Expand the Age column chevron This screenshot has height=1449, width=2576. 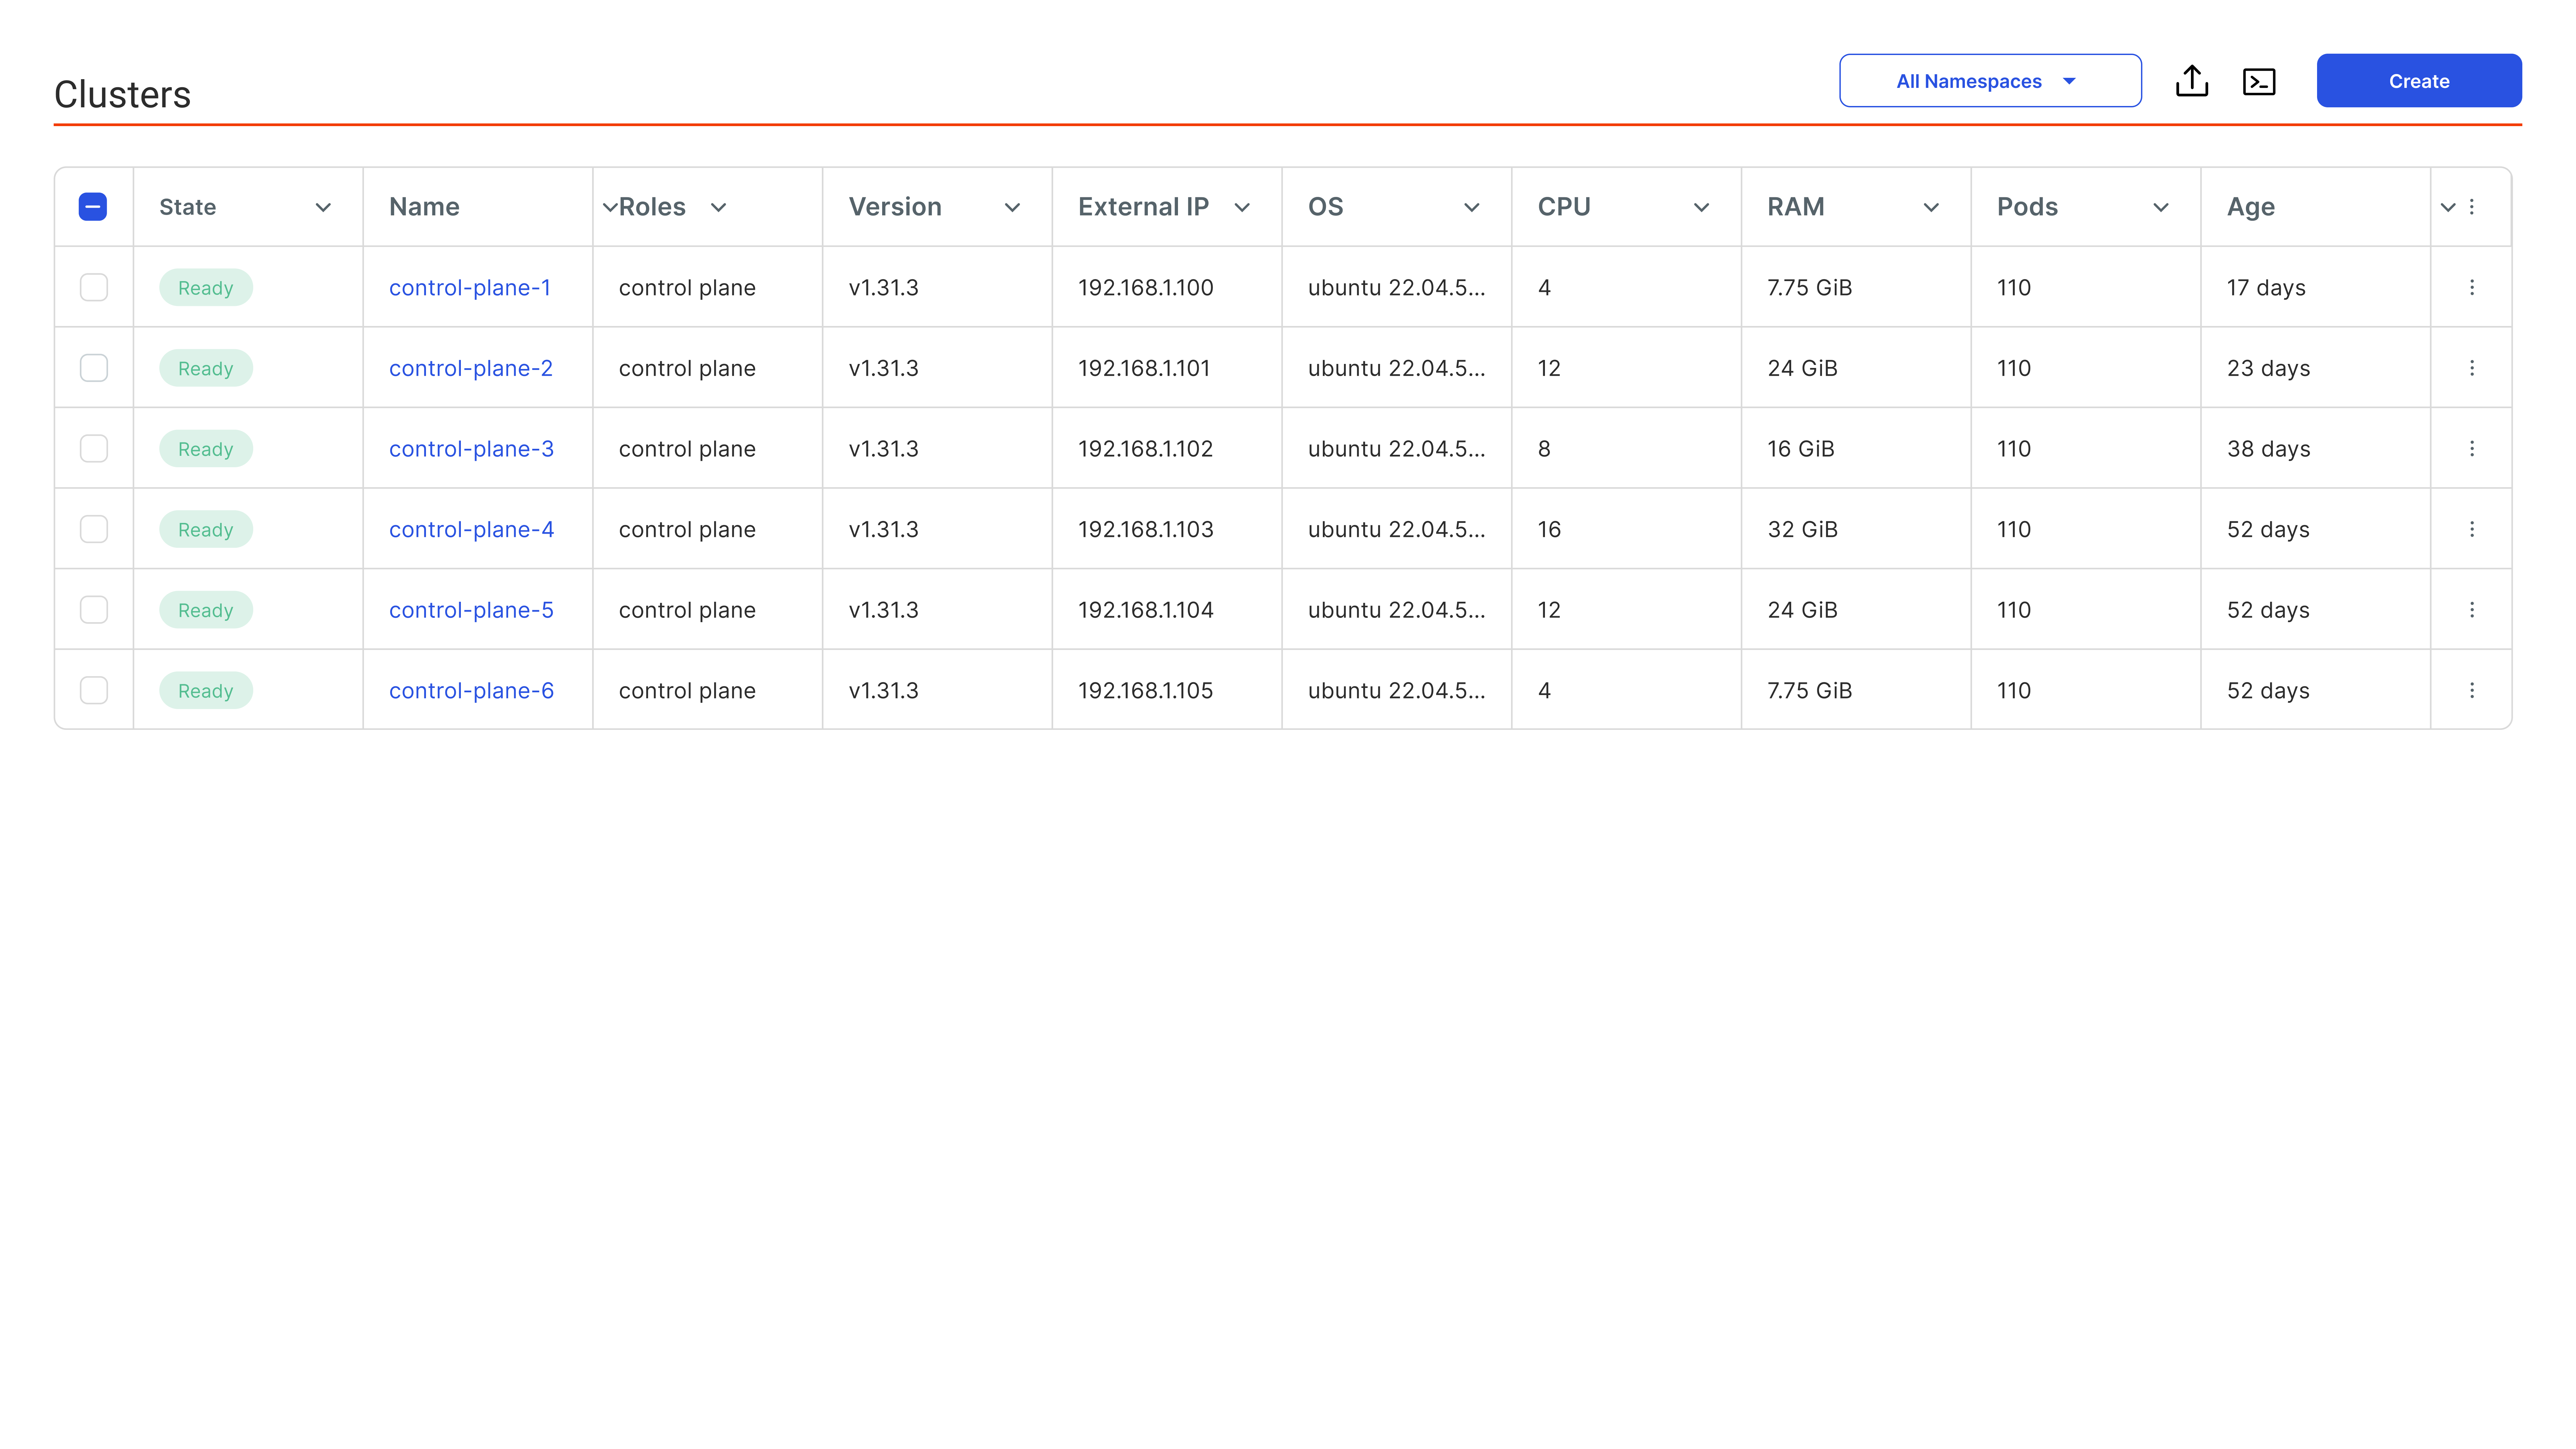click(x=2448, y=208)
